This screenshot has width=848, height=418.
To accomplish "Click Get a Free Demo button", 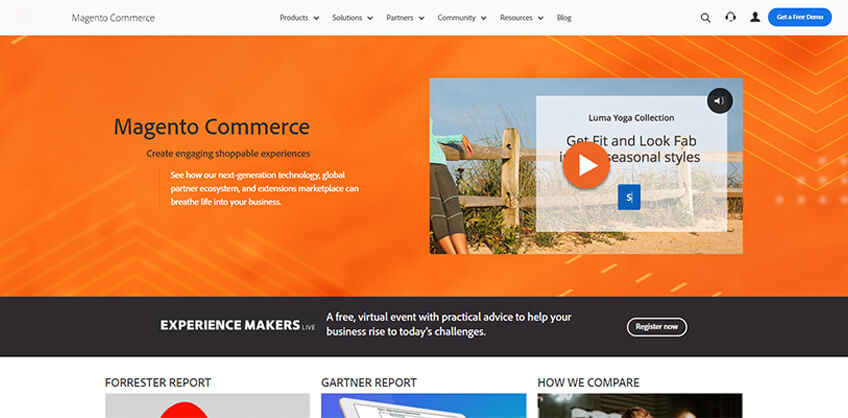I will 800,17.
